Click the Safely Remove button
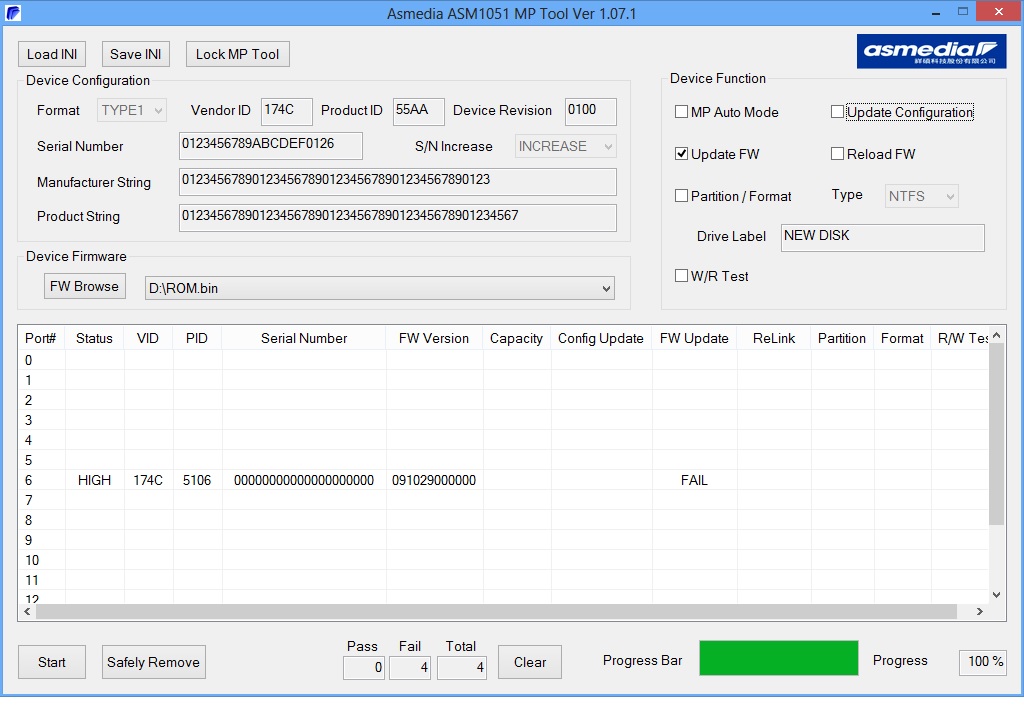The height and width of the screenshot is (720, 1024). (x=153, y=662)
